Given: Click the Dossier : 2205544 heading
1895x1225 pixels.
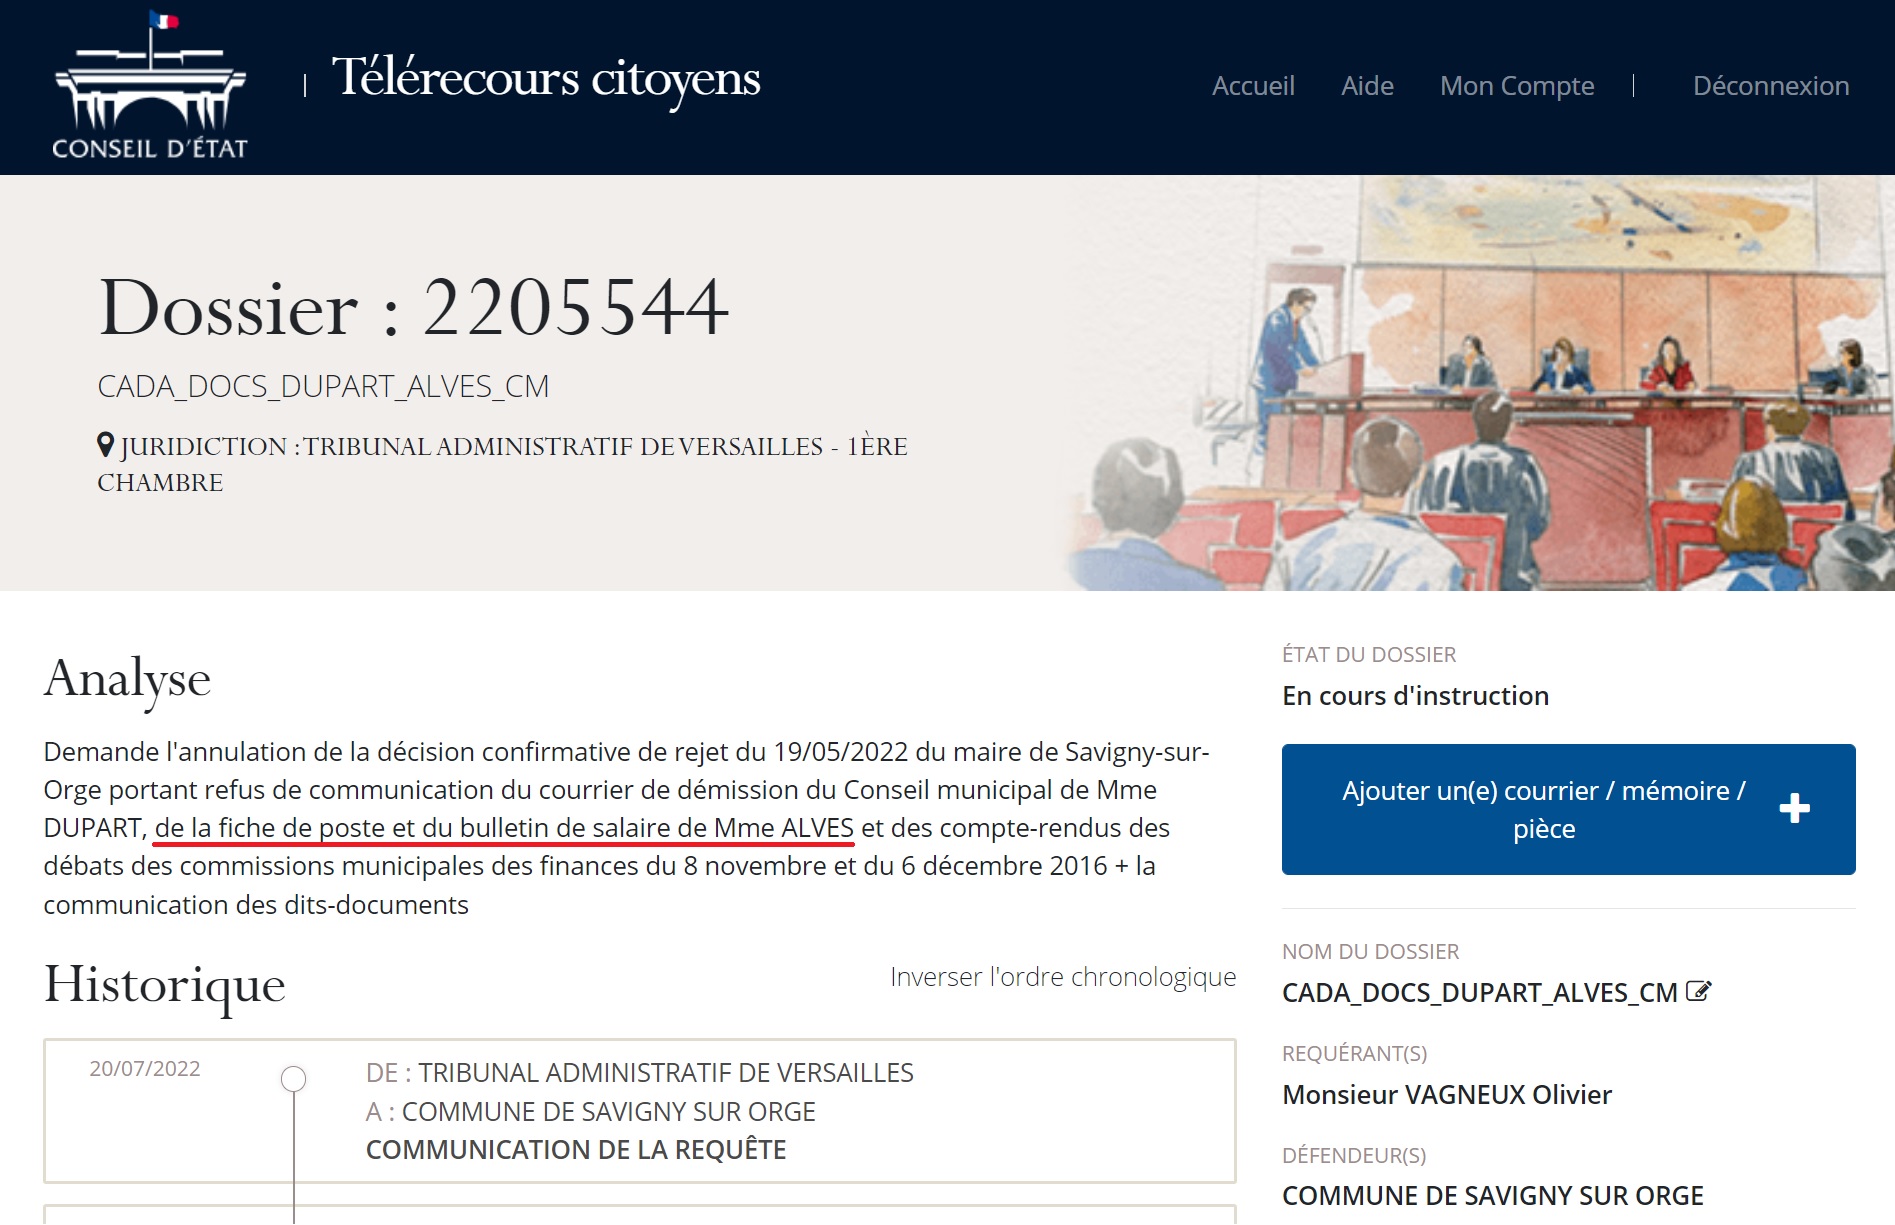Looking at the screenshot, I should (x=414, y=308).
